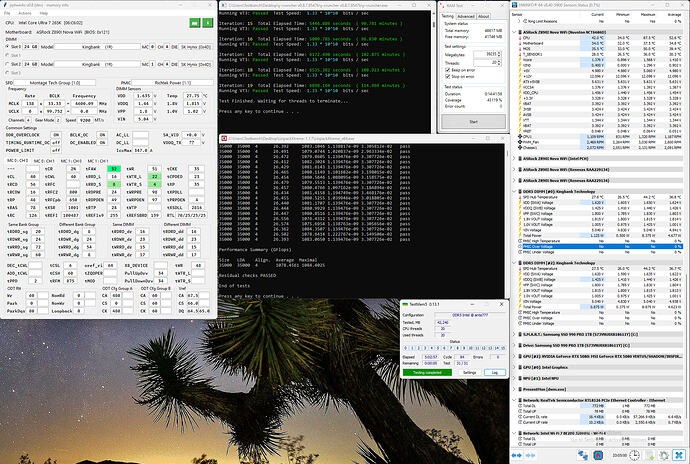
Task: Toggle the Stop on error checkbox
Action: click(448, 76)
